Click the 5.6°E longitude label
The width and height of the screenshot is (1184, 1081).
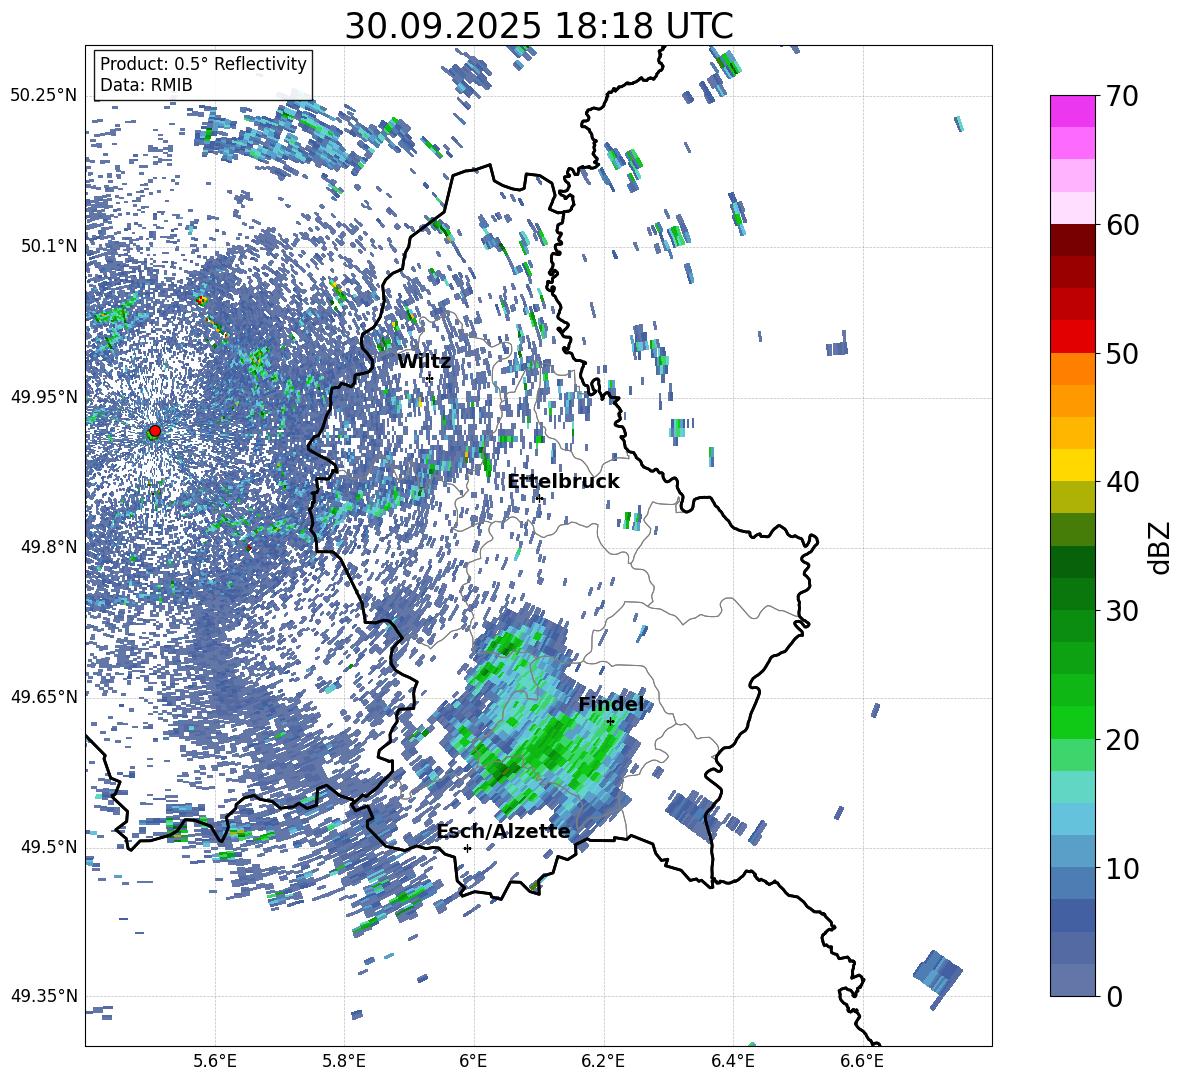215,1062
